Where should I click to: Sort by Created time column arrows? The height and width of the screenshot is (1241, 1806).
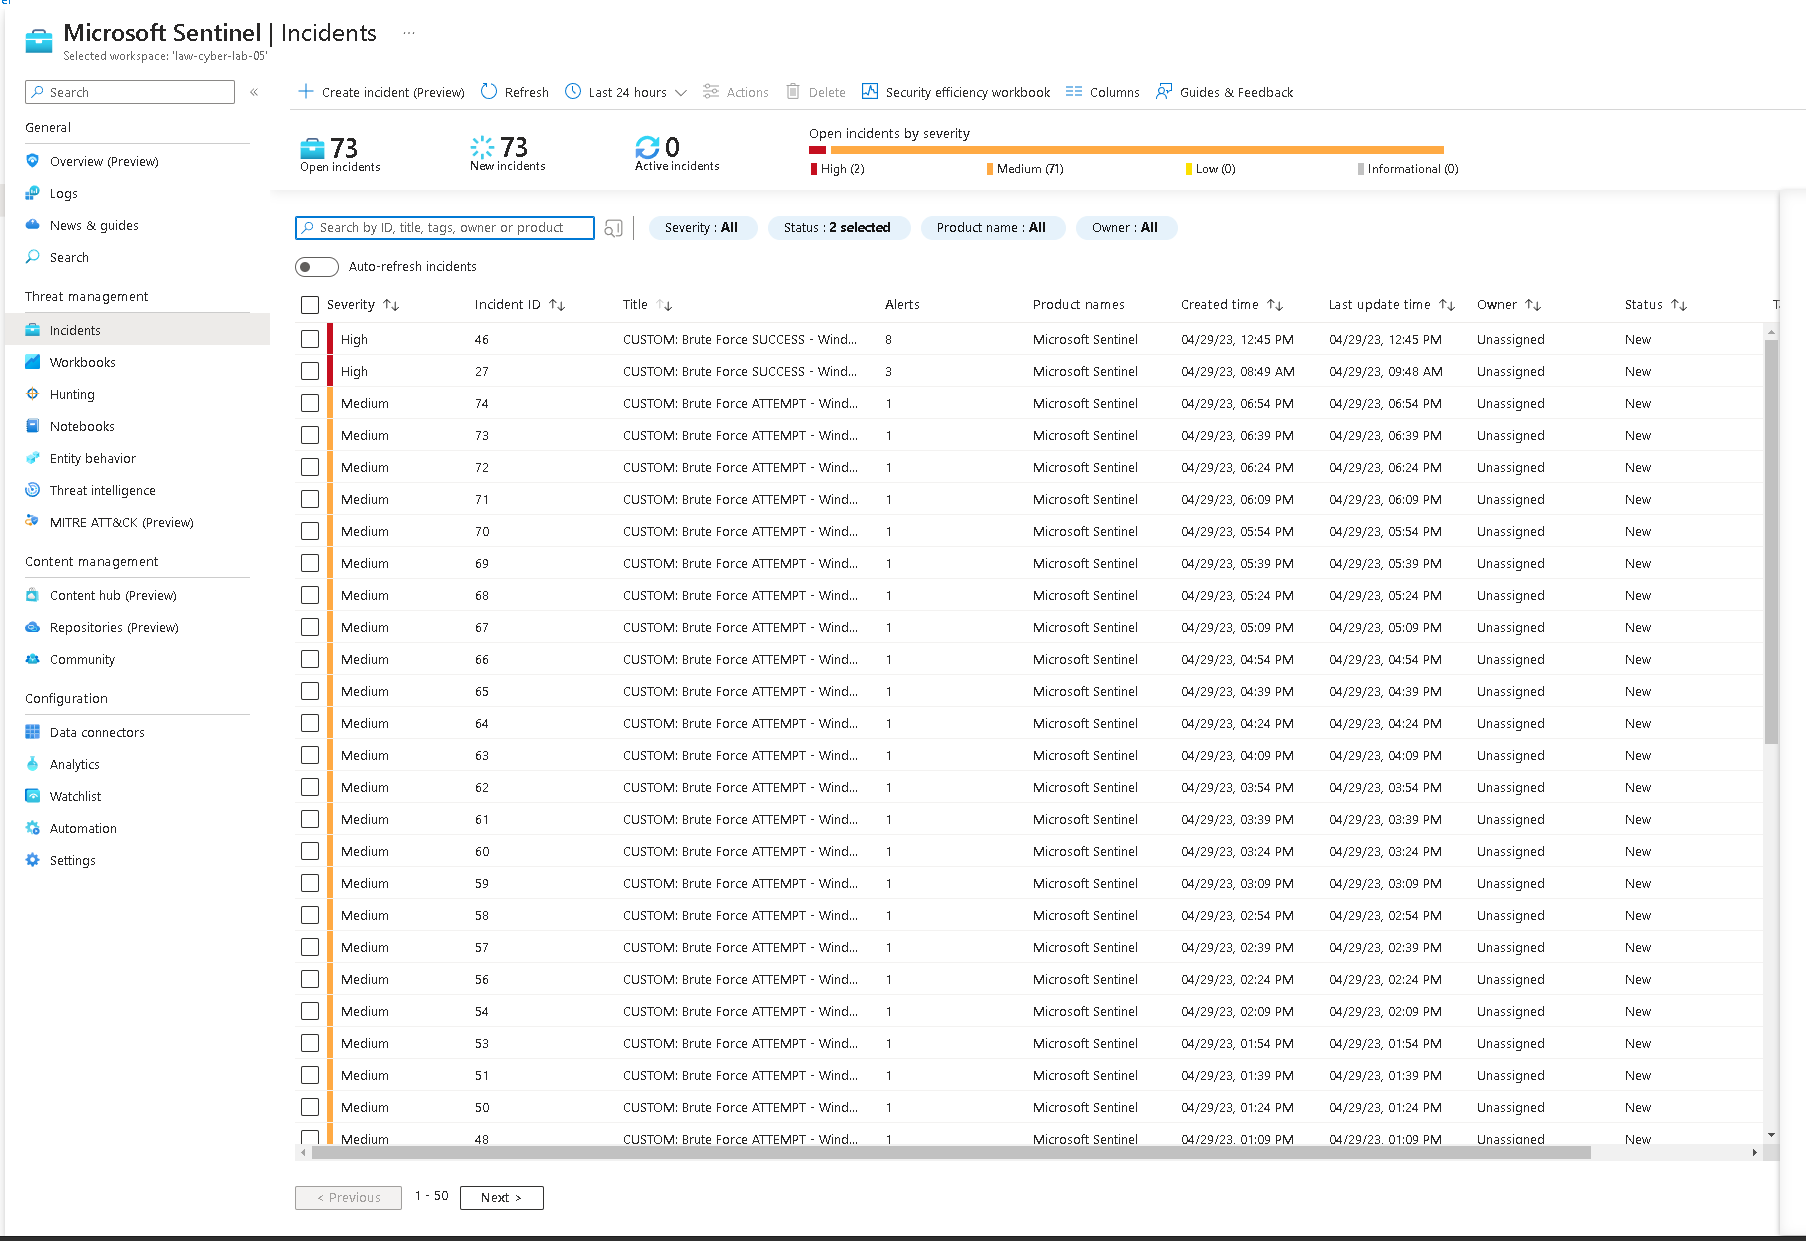coord(1275,305)
